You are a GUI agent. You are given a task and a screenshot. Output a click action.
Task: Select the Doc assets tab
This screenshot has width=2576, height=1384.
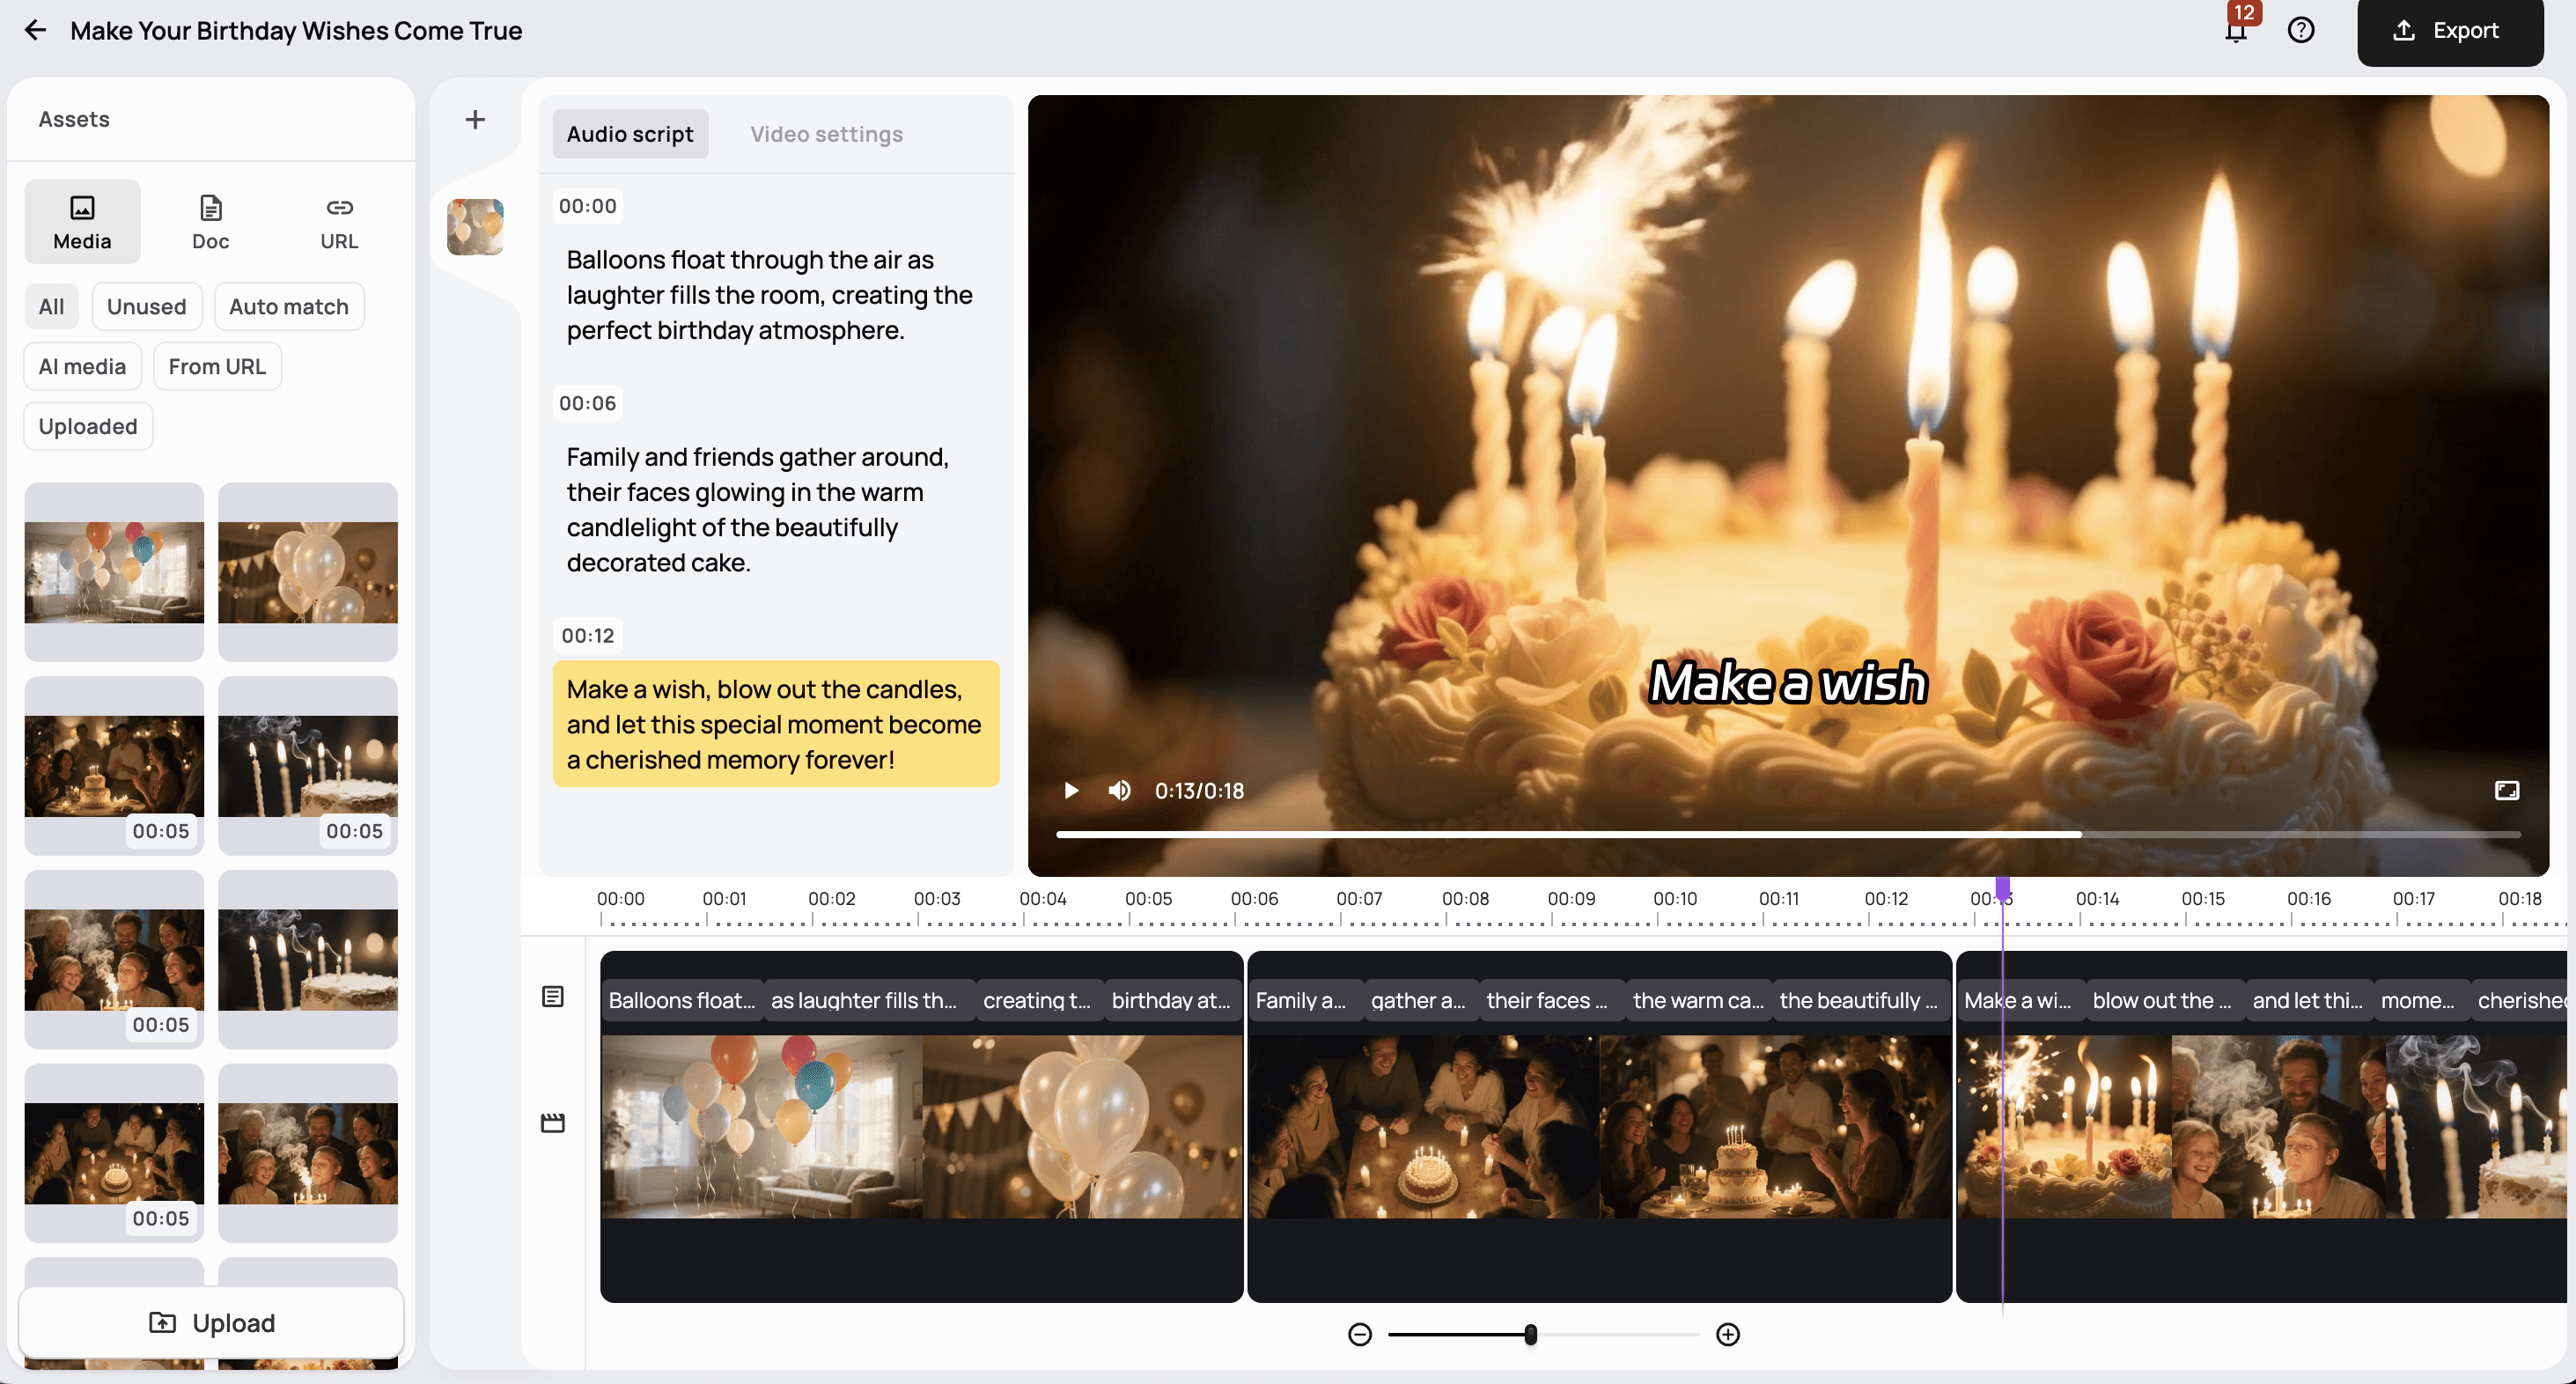pyautogui.click(x=210, y=222)
